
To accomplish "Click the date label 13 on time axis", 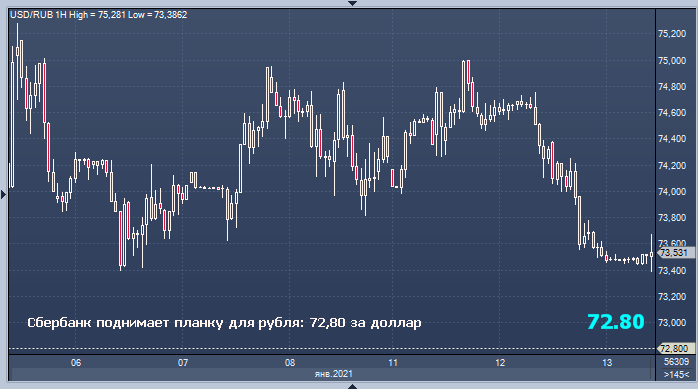I will pos(607,363).
